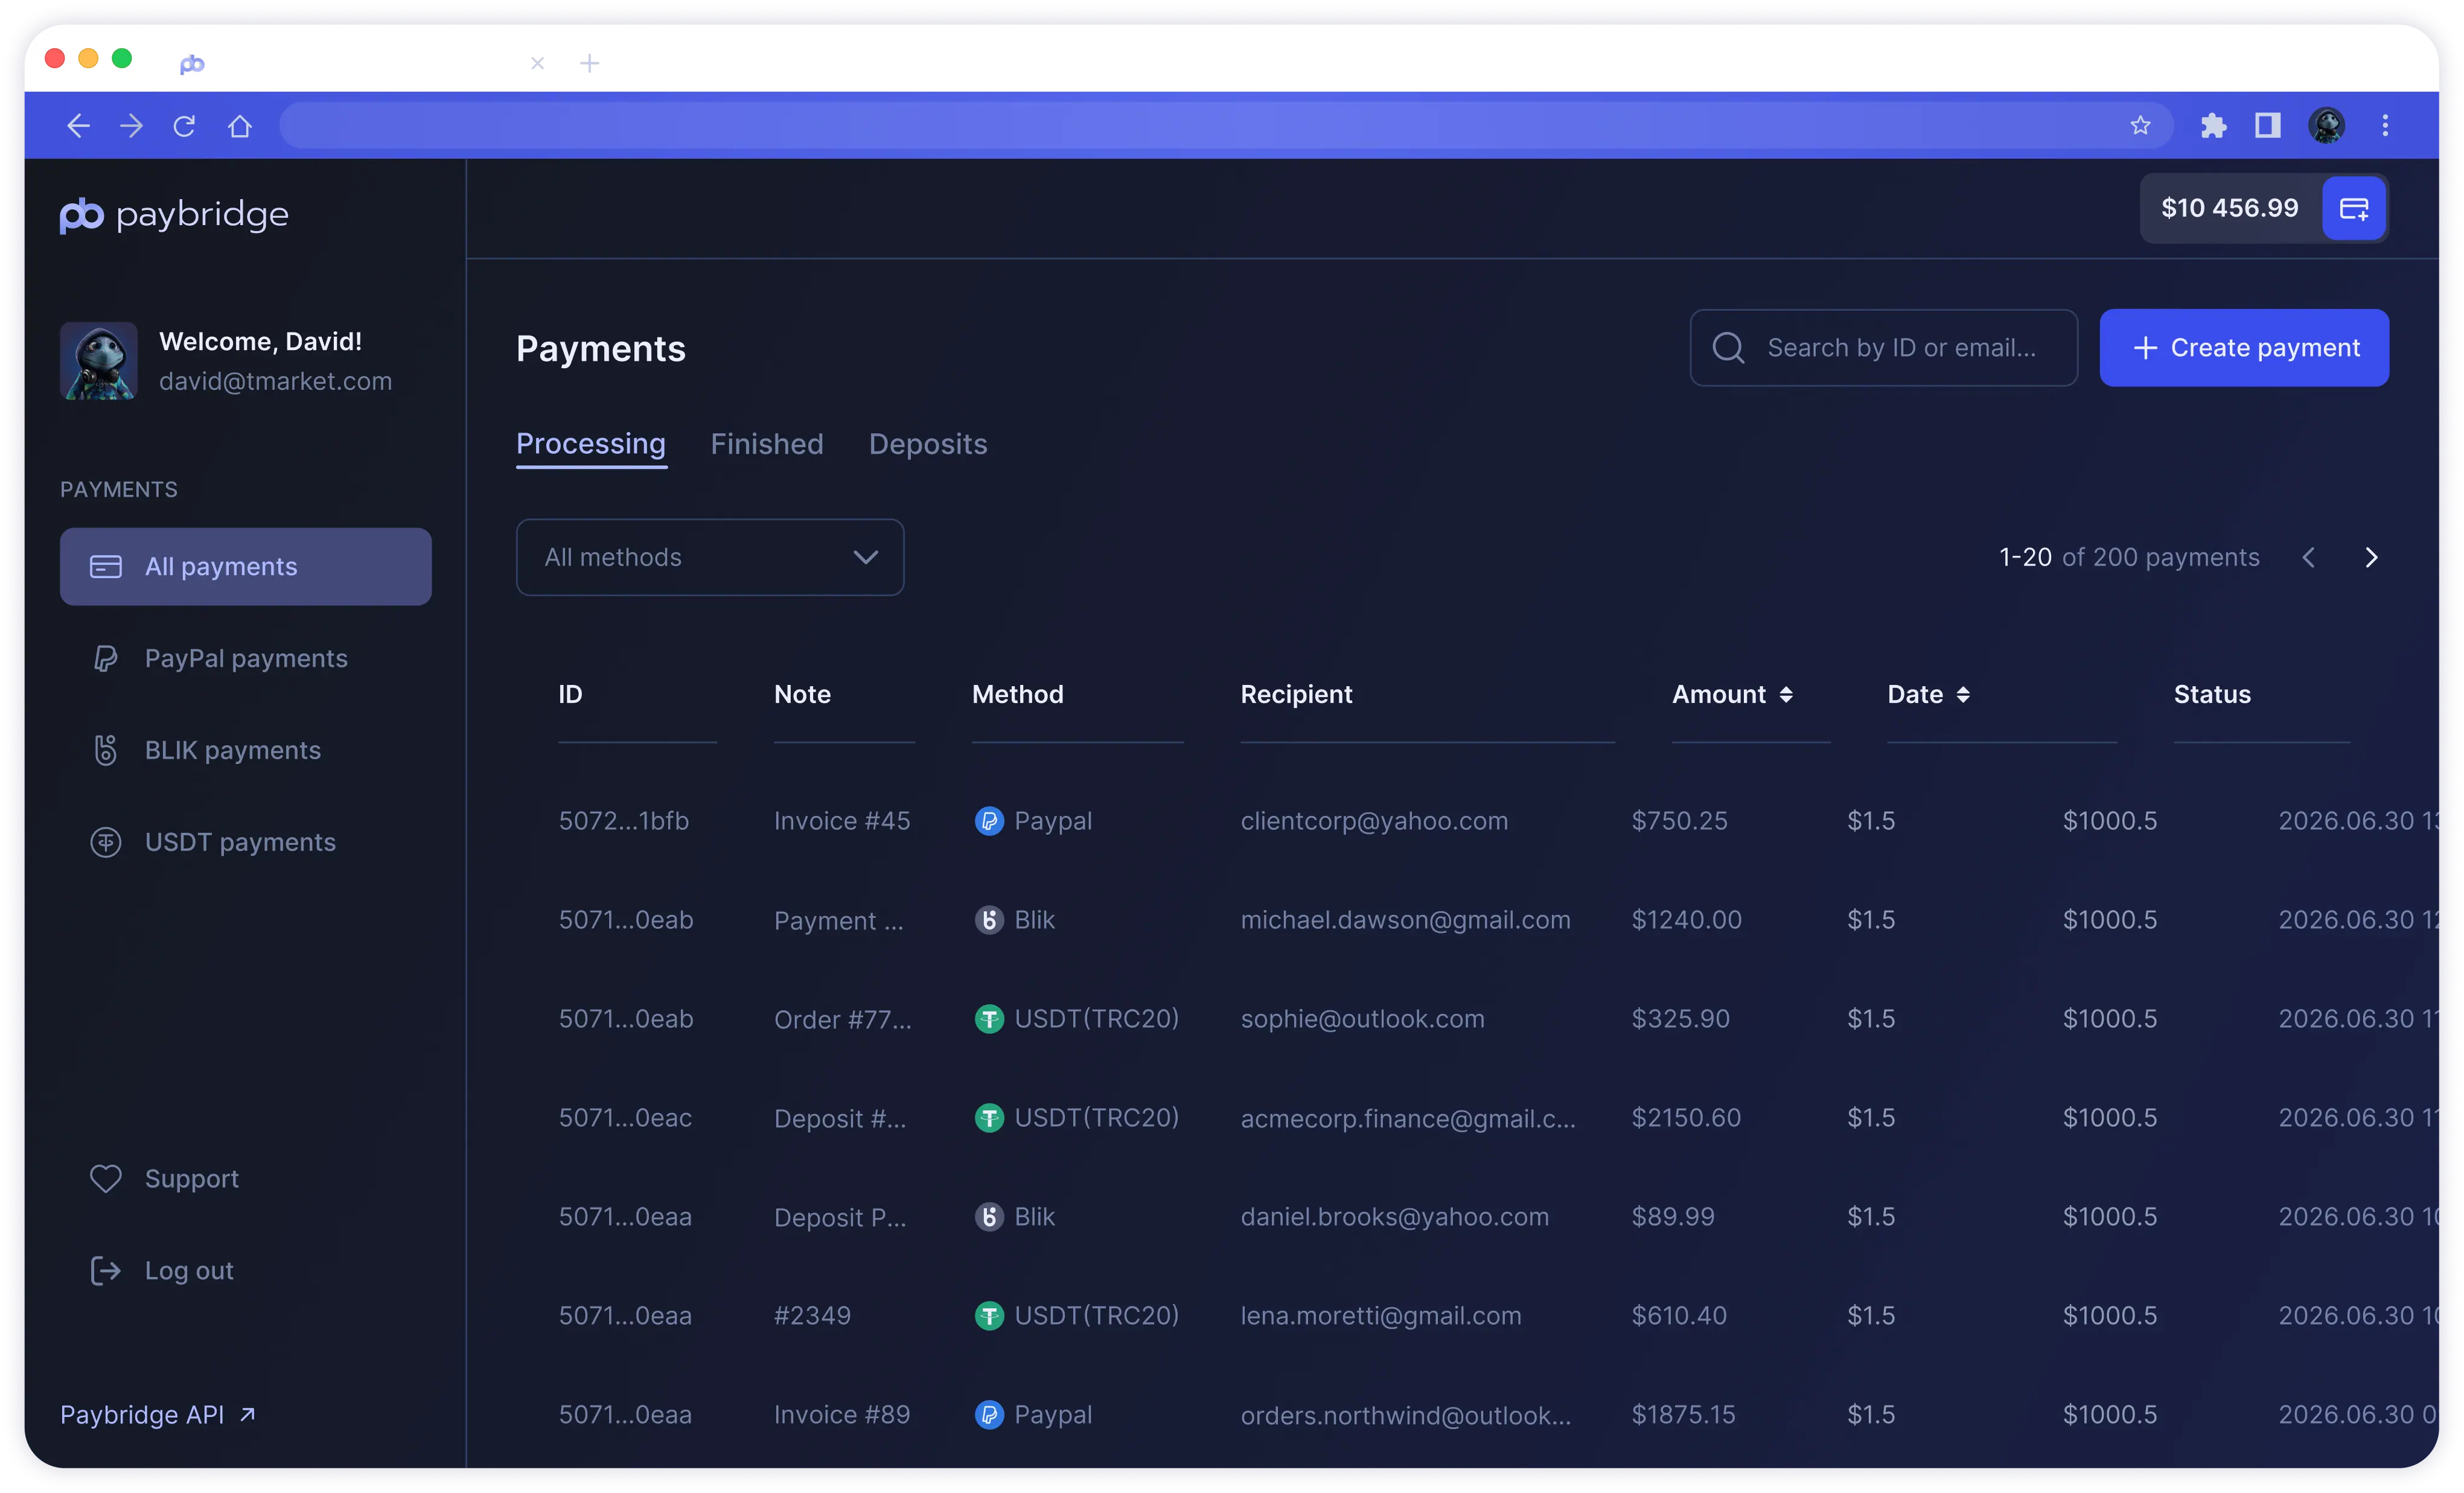Click recipient daniel.brooks@yahoo.com
The image size is (2464, 1493).
tap(1394, 1217)
